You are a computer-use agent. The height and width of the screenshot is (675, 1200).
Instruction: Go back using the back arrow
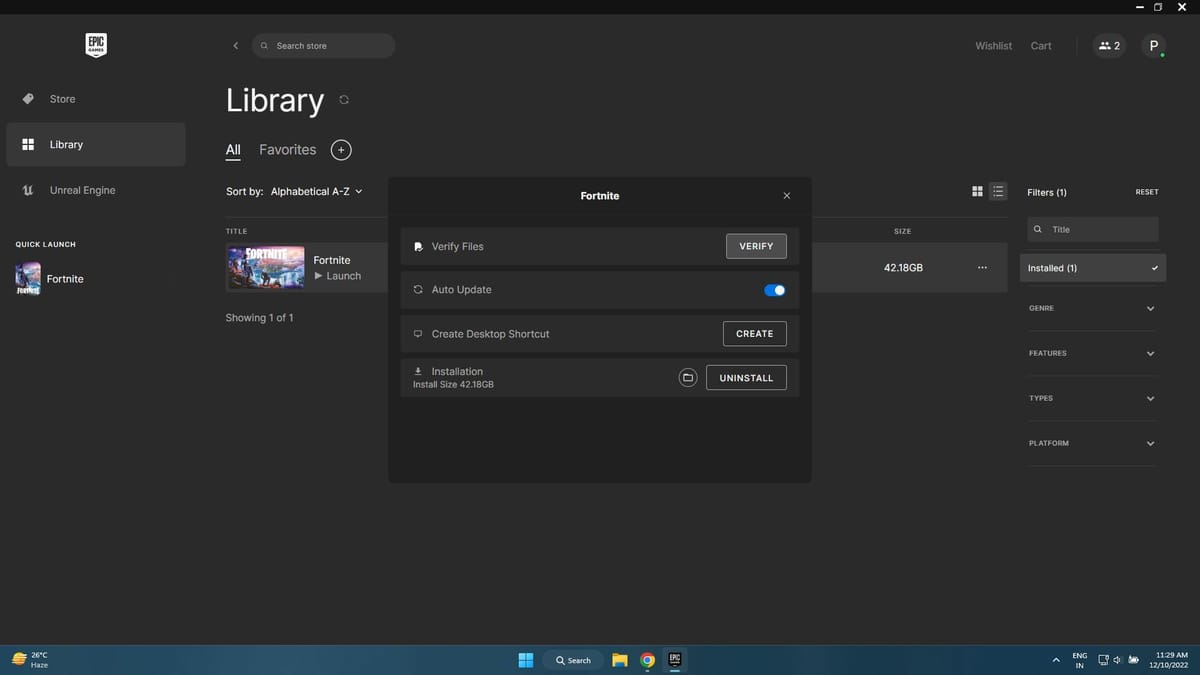pyautogui.click(x=235, y=46)
